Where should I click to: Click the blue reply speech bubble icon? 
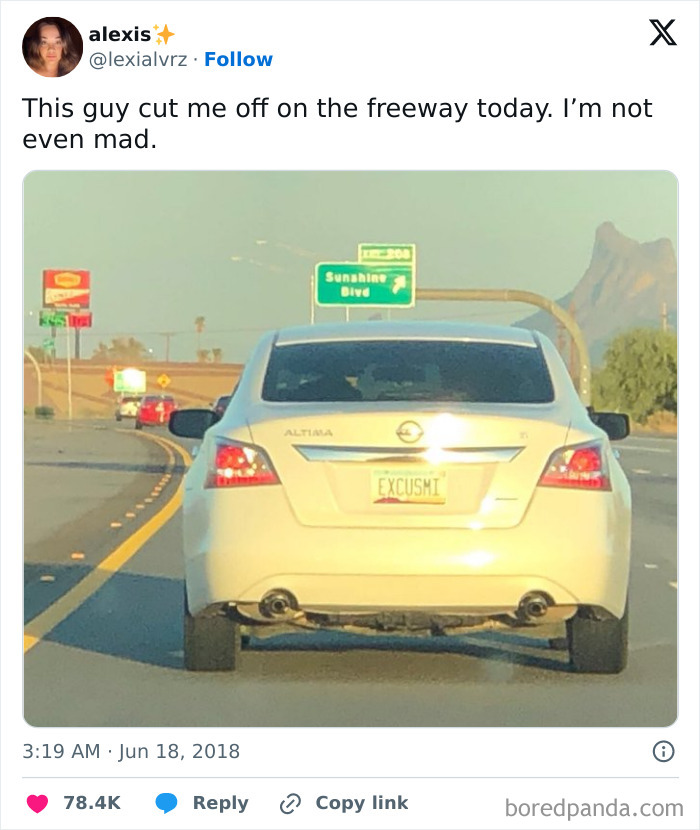click(x=166, y=803)
